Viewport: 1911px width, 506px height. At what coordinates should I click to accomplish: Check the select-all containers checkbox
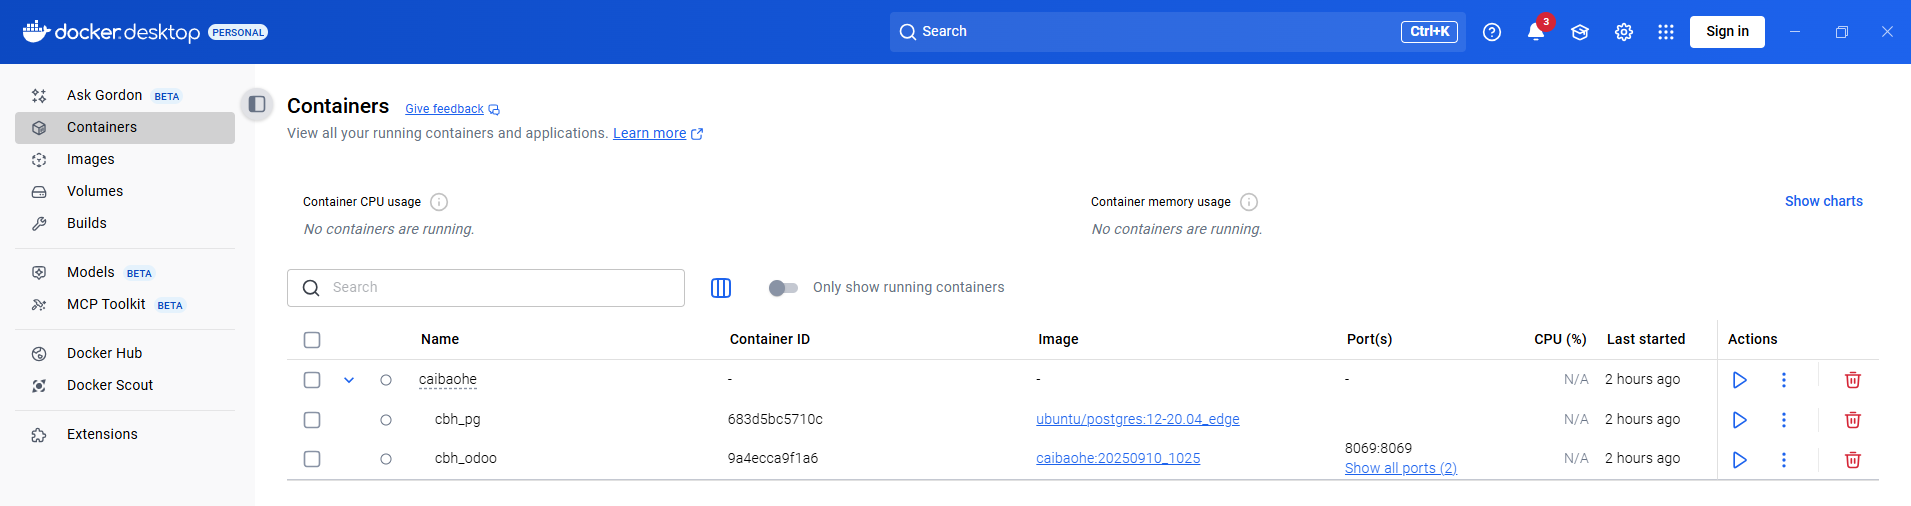[312, 340]
